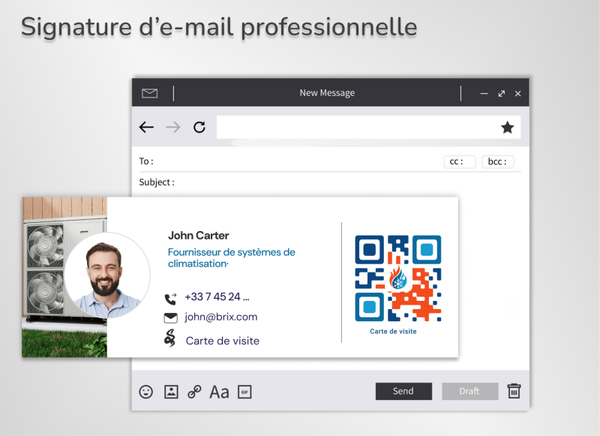Save message as Draft

click(x=470, y=391)
